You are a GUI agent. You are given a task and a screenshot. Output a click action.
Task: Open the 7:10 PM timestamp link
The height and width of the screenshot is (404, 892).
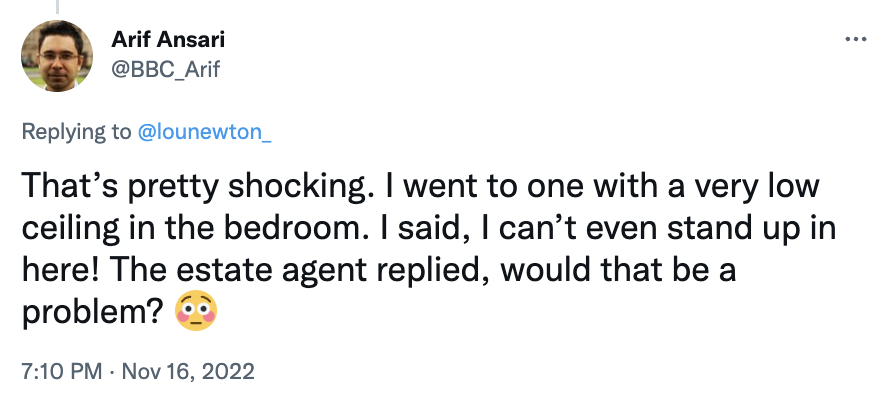(62, 372)
